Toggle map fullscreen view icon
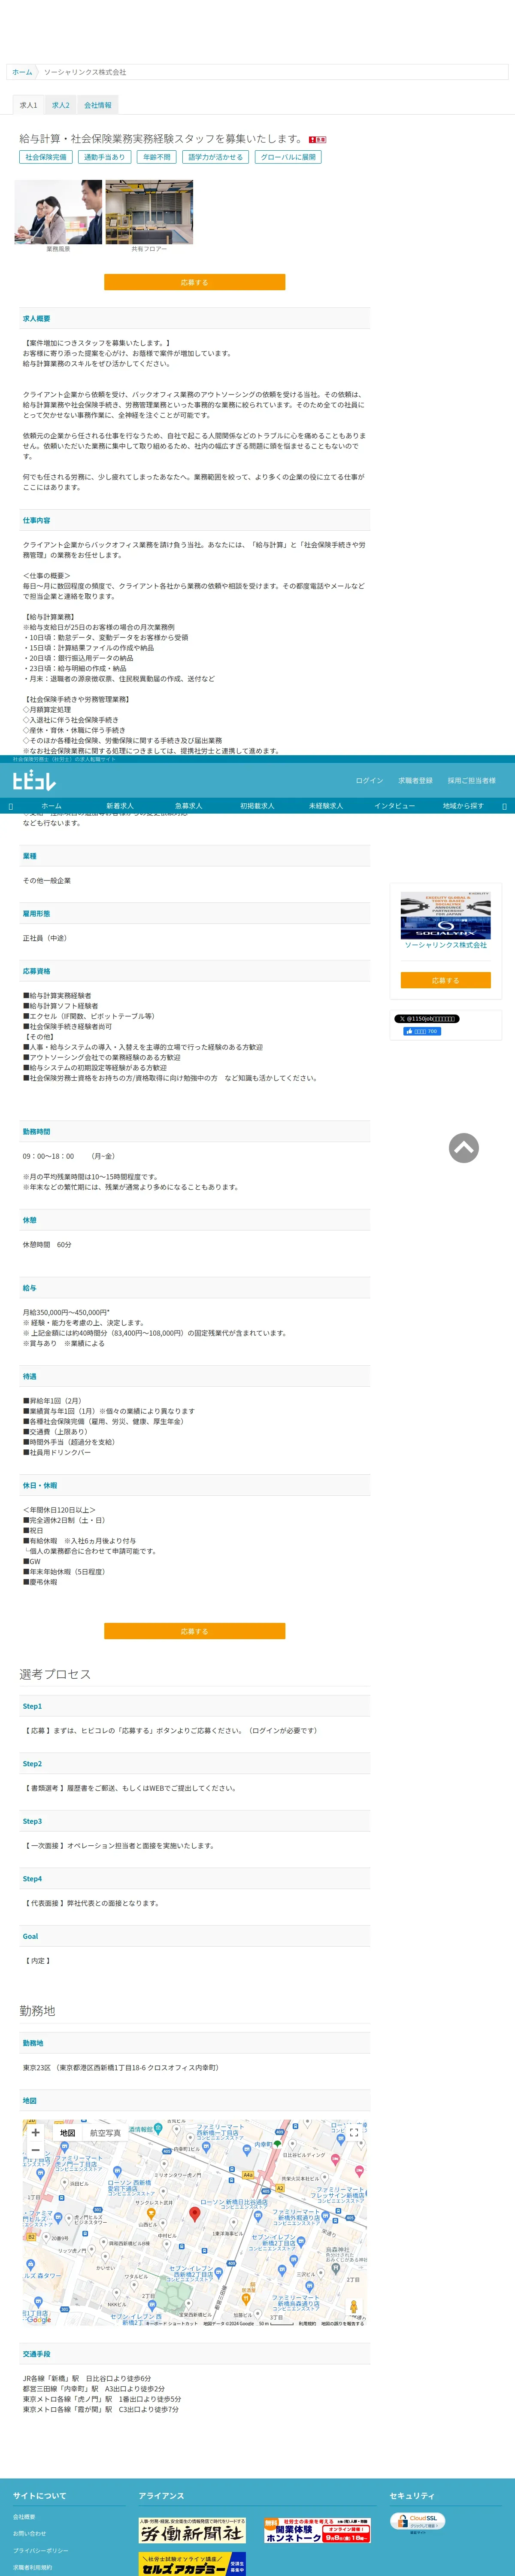The image size is (515, 2576). coord(353,2133)
